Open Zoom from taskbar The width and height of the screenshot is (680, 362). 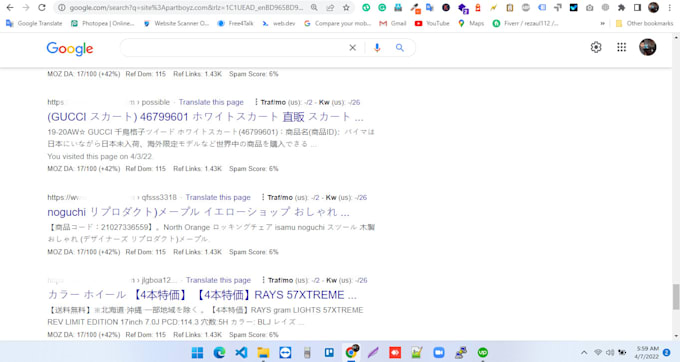click(x=439, y=352)
